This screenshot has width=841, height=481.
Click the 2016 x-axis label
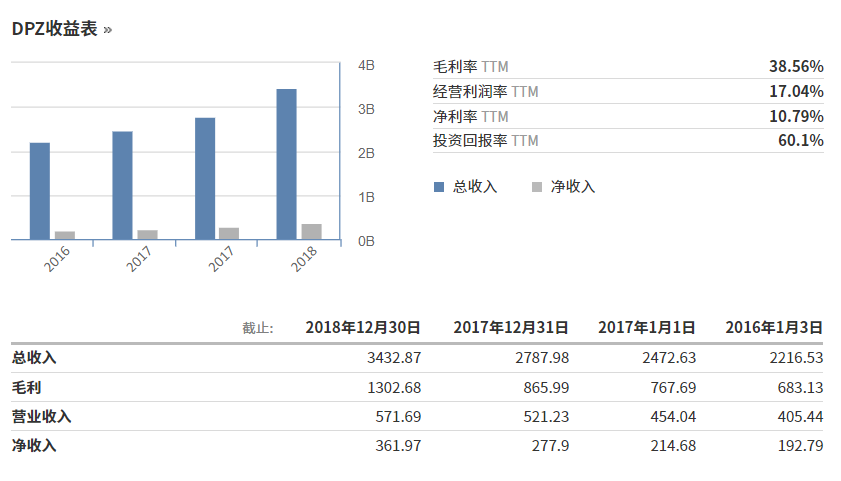coord(57,259)
